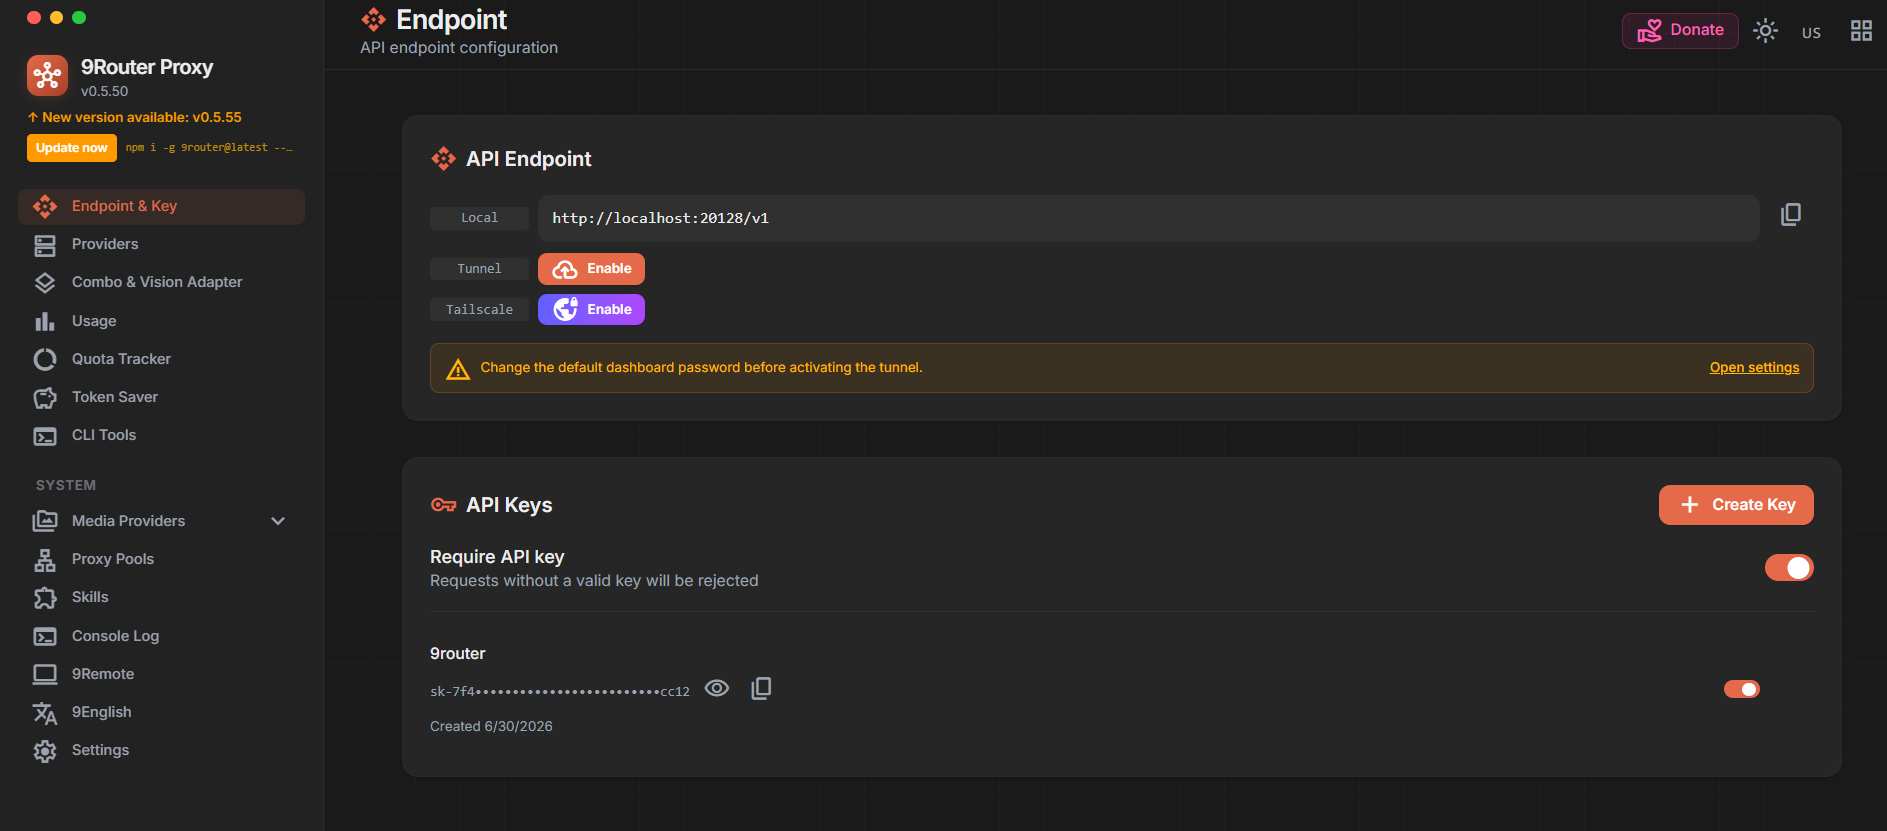Open the grid apps icon in header
This screenshot has height=831, width=1887.
point(1861,31)
